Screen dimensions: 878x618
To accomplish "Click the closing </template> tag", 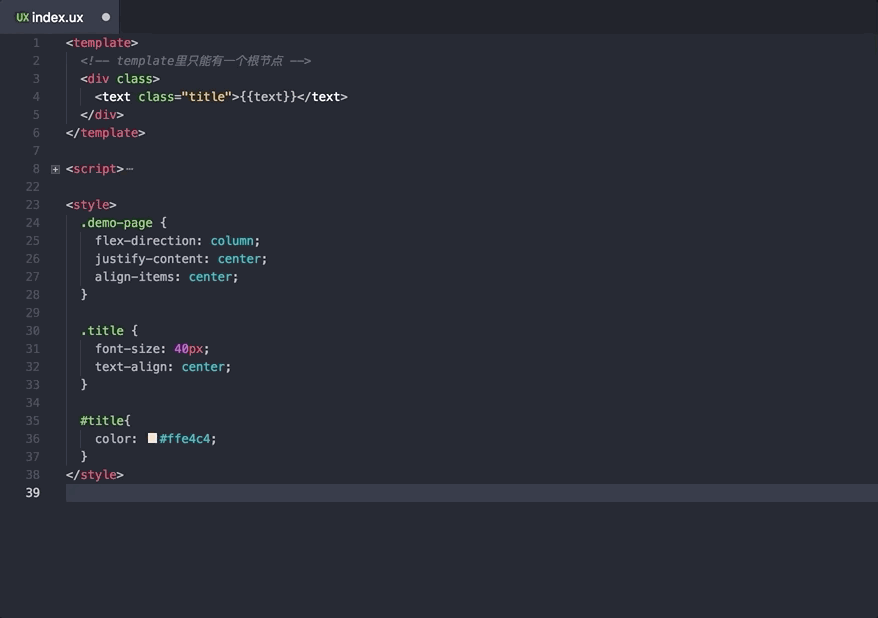I will click(x=105, y=133).
